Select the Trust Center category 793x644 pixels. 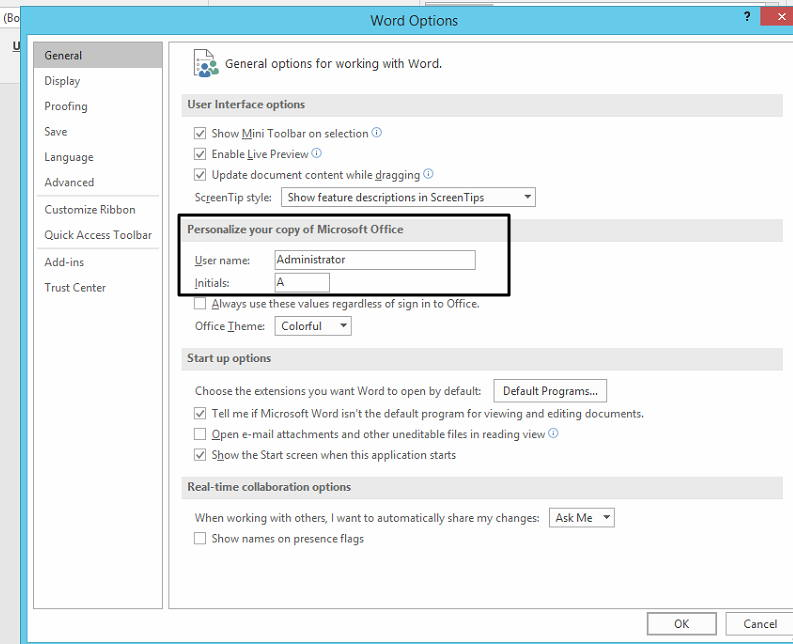(x=75, y=288)
